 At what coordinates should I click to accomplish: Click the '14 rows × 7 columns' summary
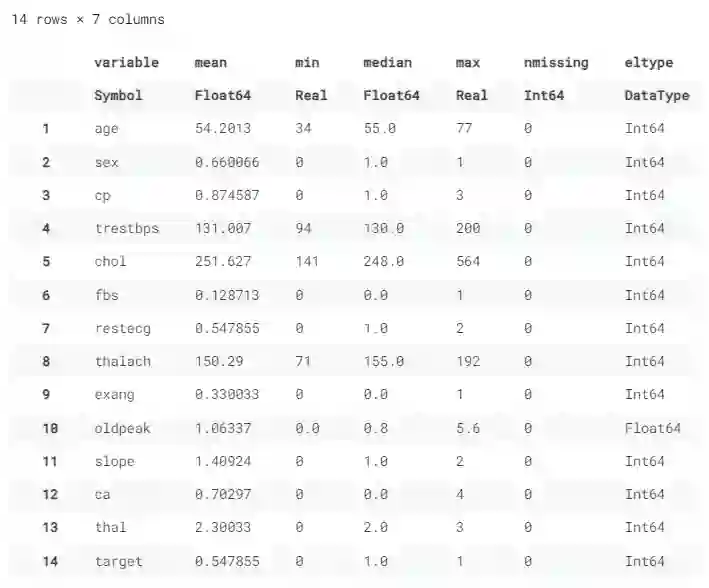88,19
